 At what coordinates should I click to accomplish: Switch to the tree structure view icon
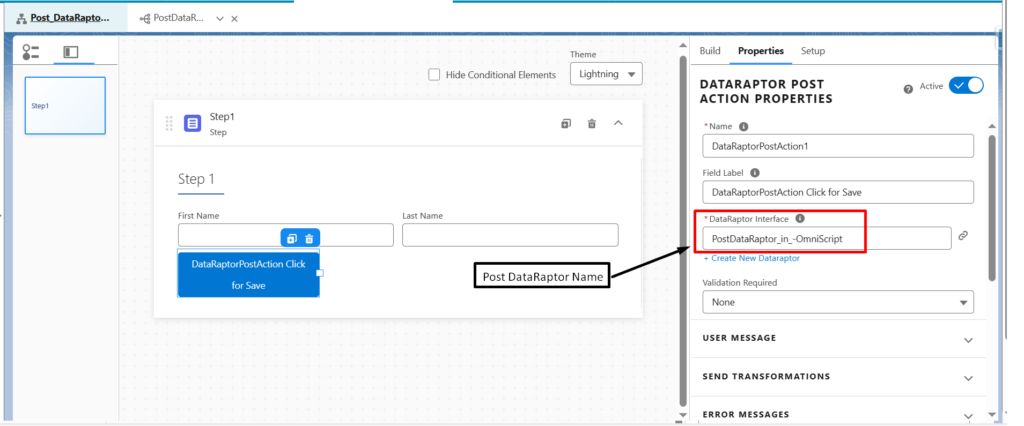pos(31,52)
